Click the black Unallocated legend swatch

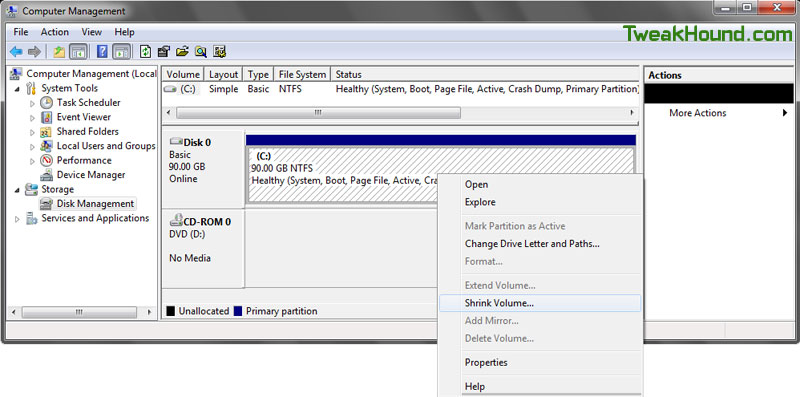tap(171, 311)
